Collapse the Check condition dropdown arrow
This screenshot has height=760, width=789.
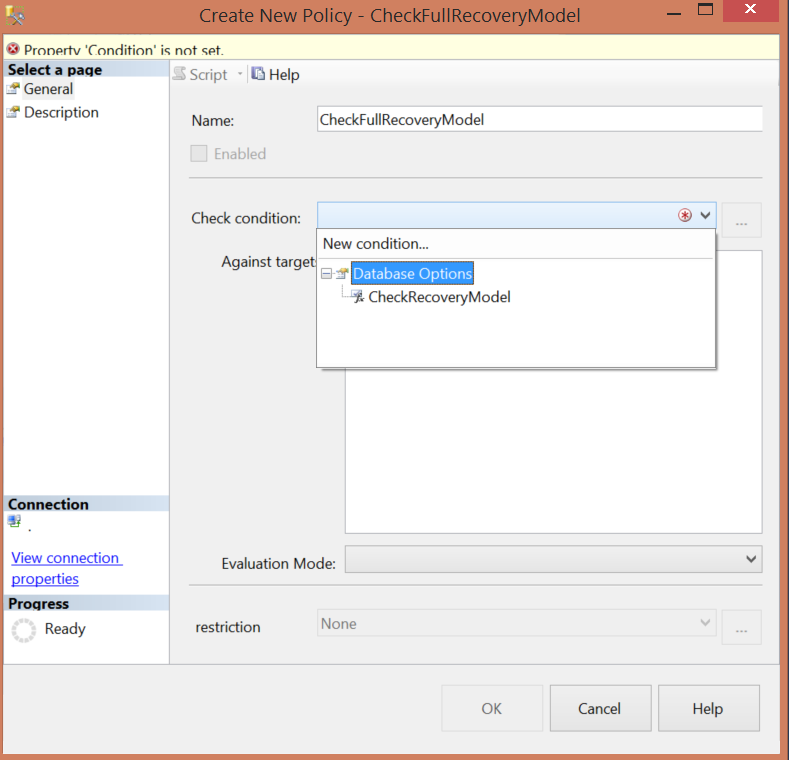pyautogui.click(x=705, y=215)
